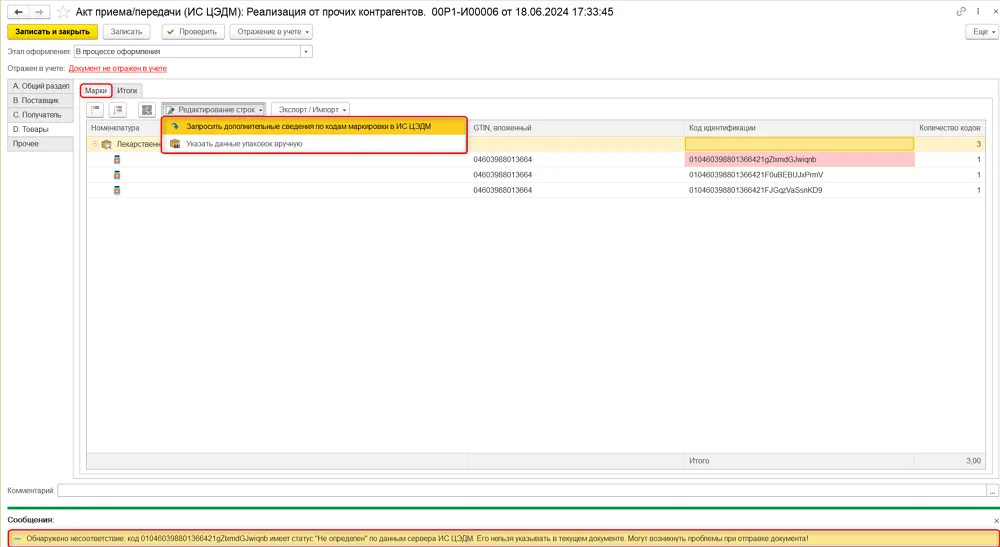Select code cell ending F0uBEBUJxPrmV
This screenshot has height=547, width=1000.
click(799, 175)
